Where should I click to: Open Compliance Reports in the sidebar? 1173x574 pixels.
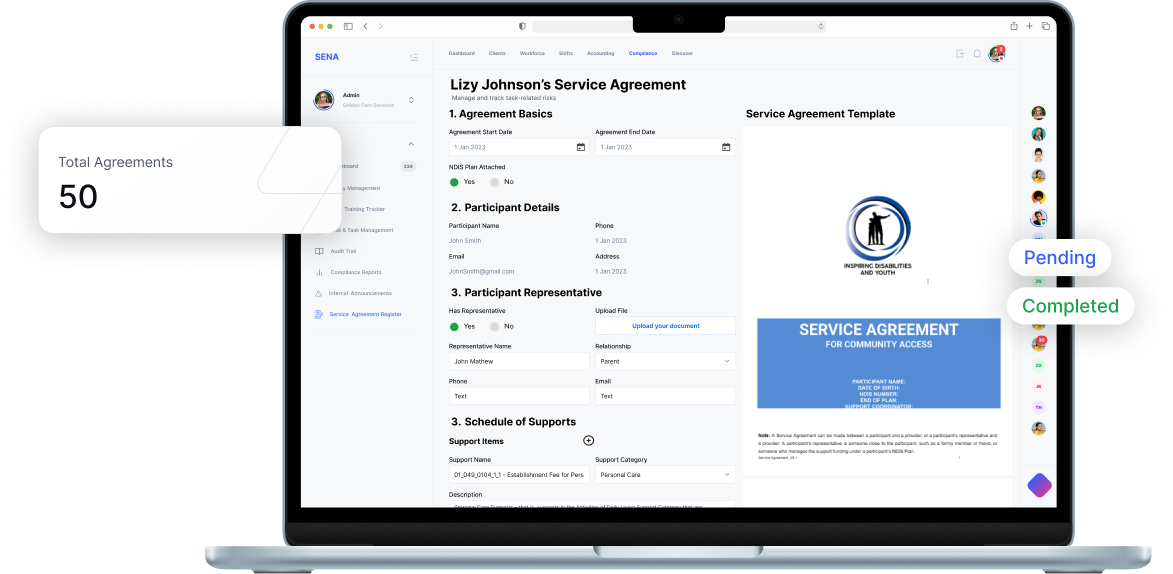[355, 272]
